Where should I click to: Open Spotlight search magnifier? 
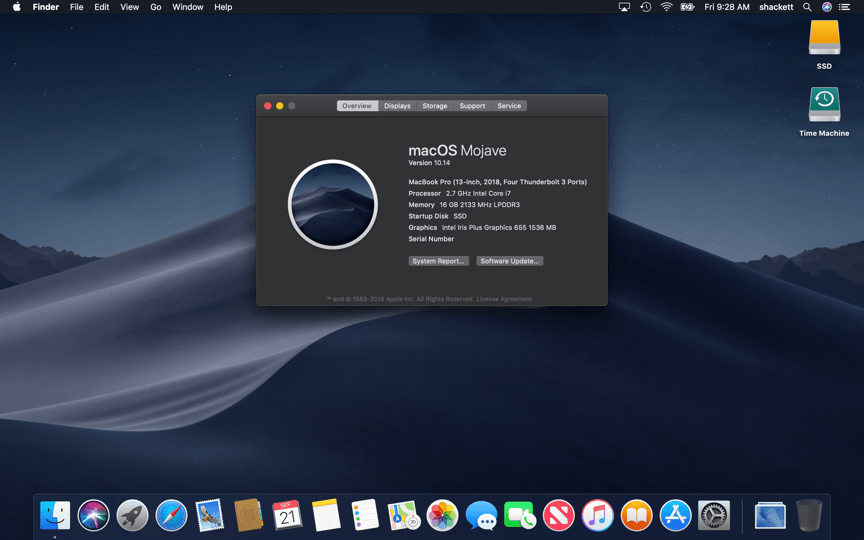[807, 7]
